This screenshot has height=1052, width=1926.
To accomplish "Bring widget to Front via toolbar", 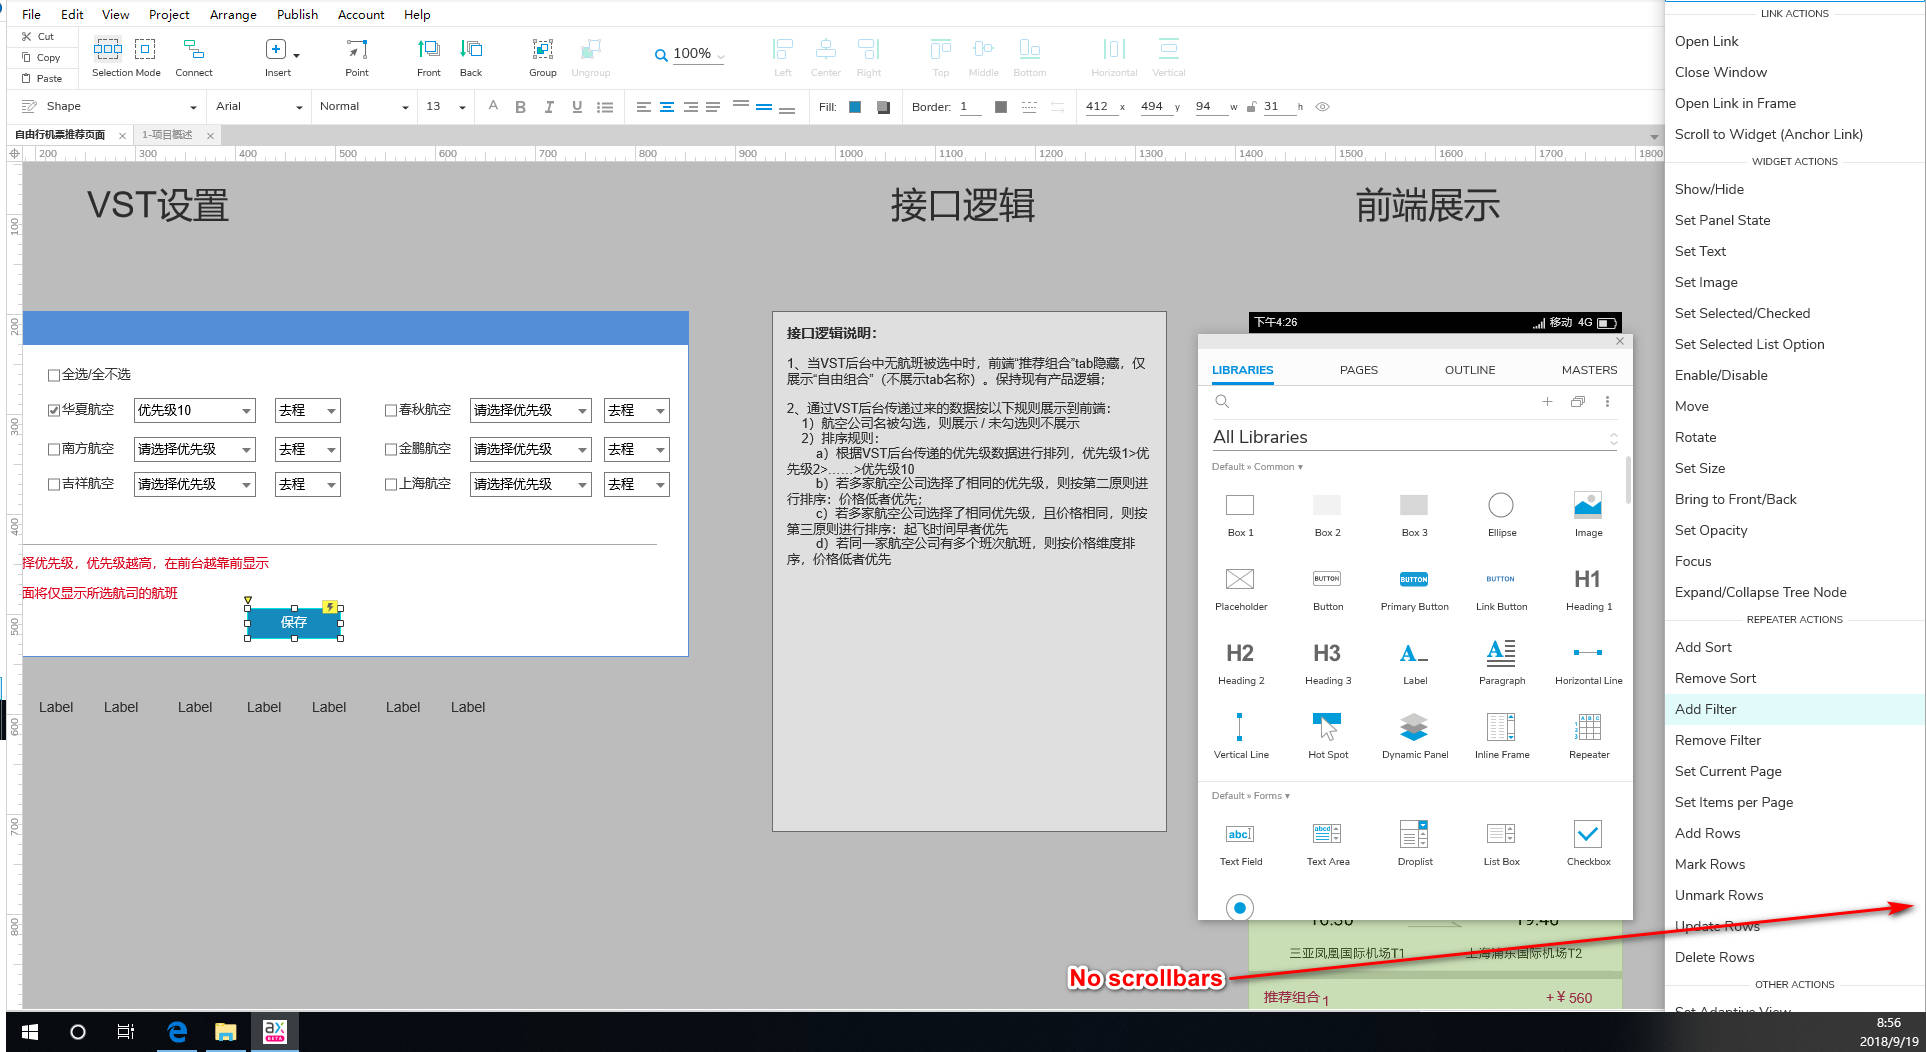I will 428,57.
